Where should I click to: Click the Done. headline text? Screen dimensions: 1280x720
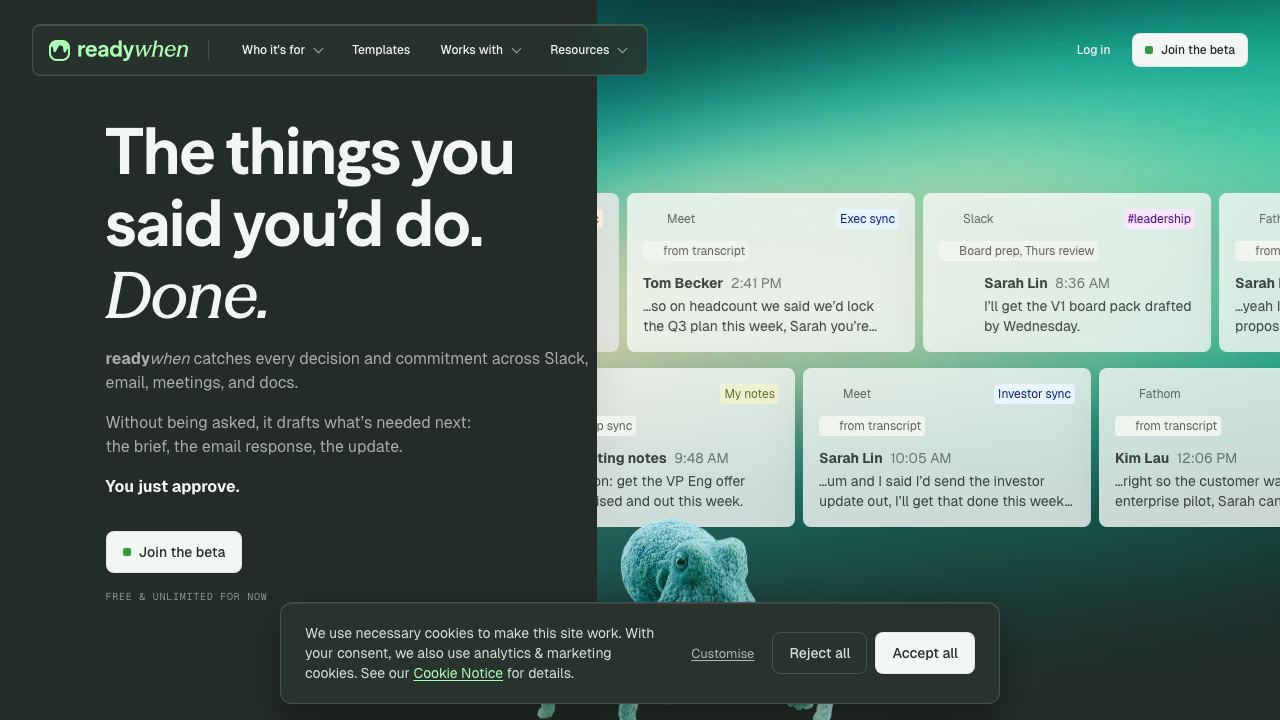point(187,297)
